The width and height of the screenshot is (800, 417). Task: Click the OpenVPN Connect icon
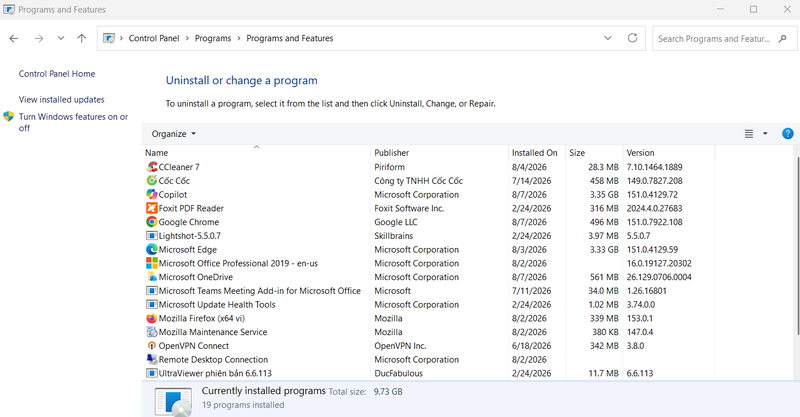click(x=152, y=346)
